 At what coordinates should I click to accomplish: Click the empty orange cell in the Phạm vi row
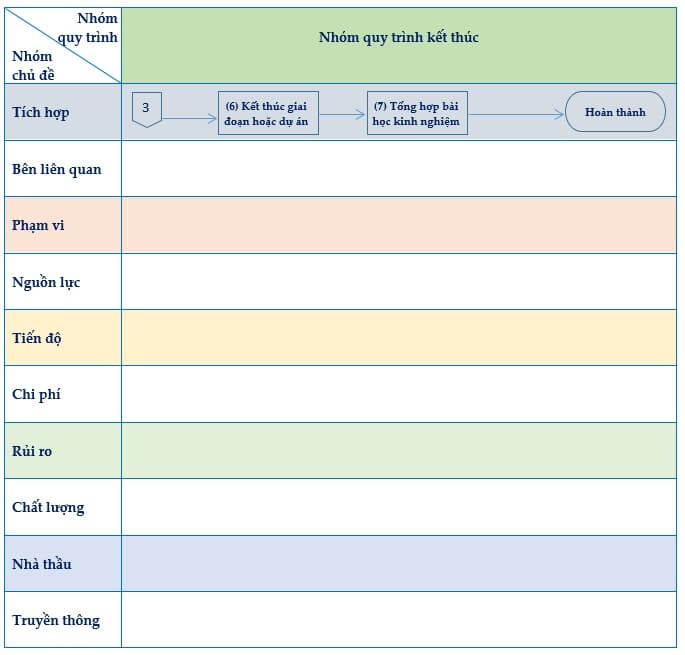pos(398,225)
